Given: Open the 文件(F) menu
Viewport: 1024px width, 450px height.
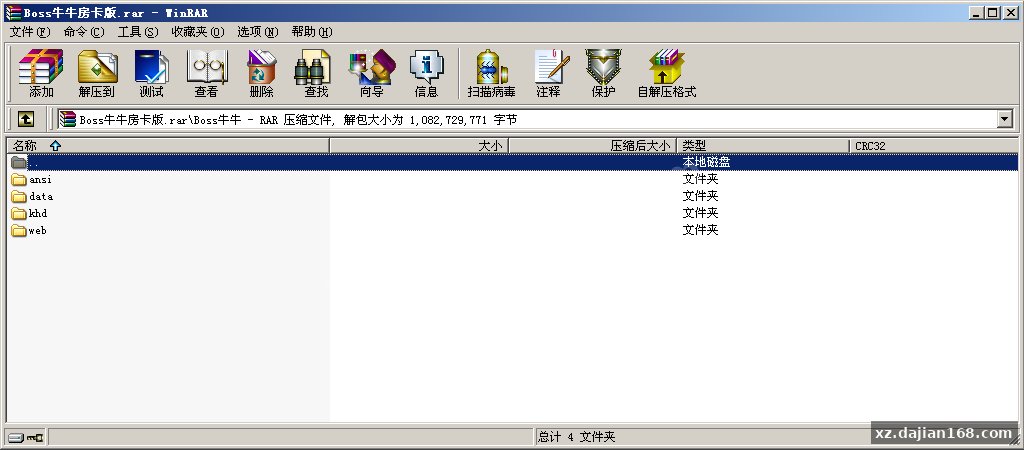Looking at the screenshot, I should coord(30,31).
